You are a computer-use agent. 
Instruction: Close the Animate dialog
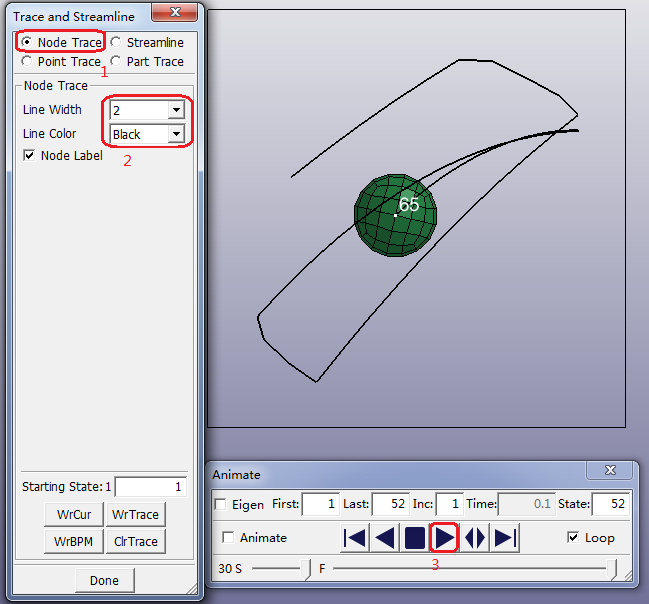[x=611, y=470]
